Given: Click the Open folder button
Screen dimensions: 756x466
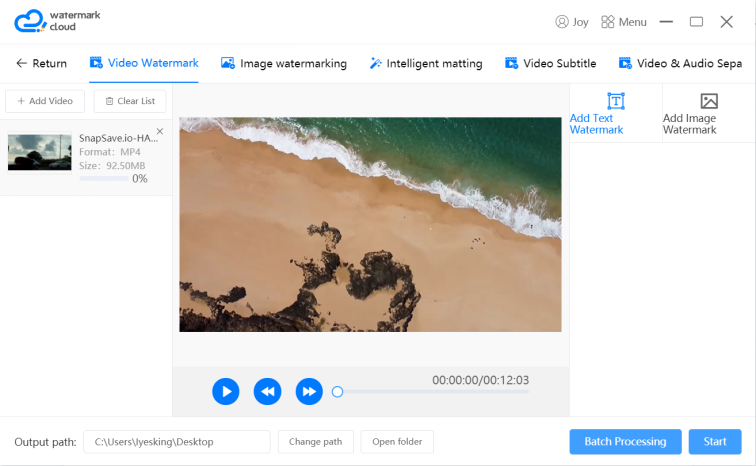Looking at the screenshot, I should click(397, 442).
